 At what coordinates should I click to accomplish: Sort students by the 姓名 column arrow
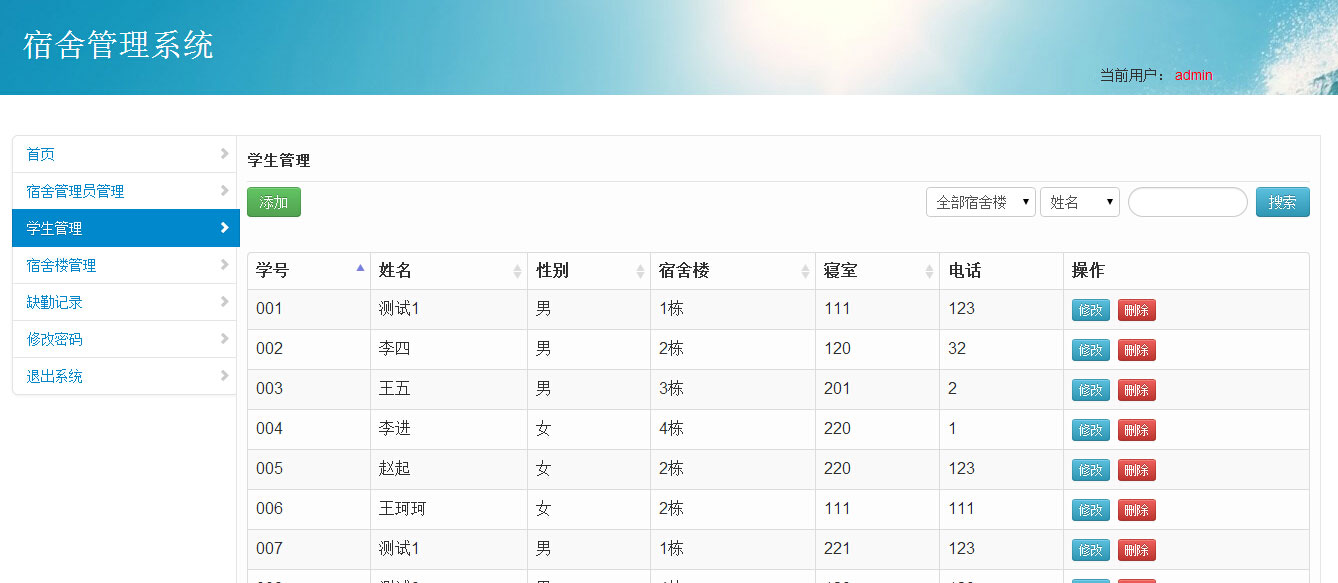tap(519, 270)
